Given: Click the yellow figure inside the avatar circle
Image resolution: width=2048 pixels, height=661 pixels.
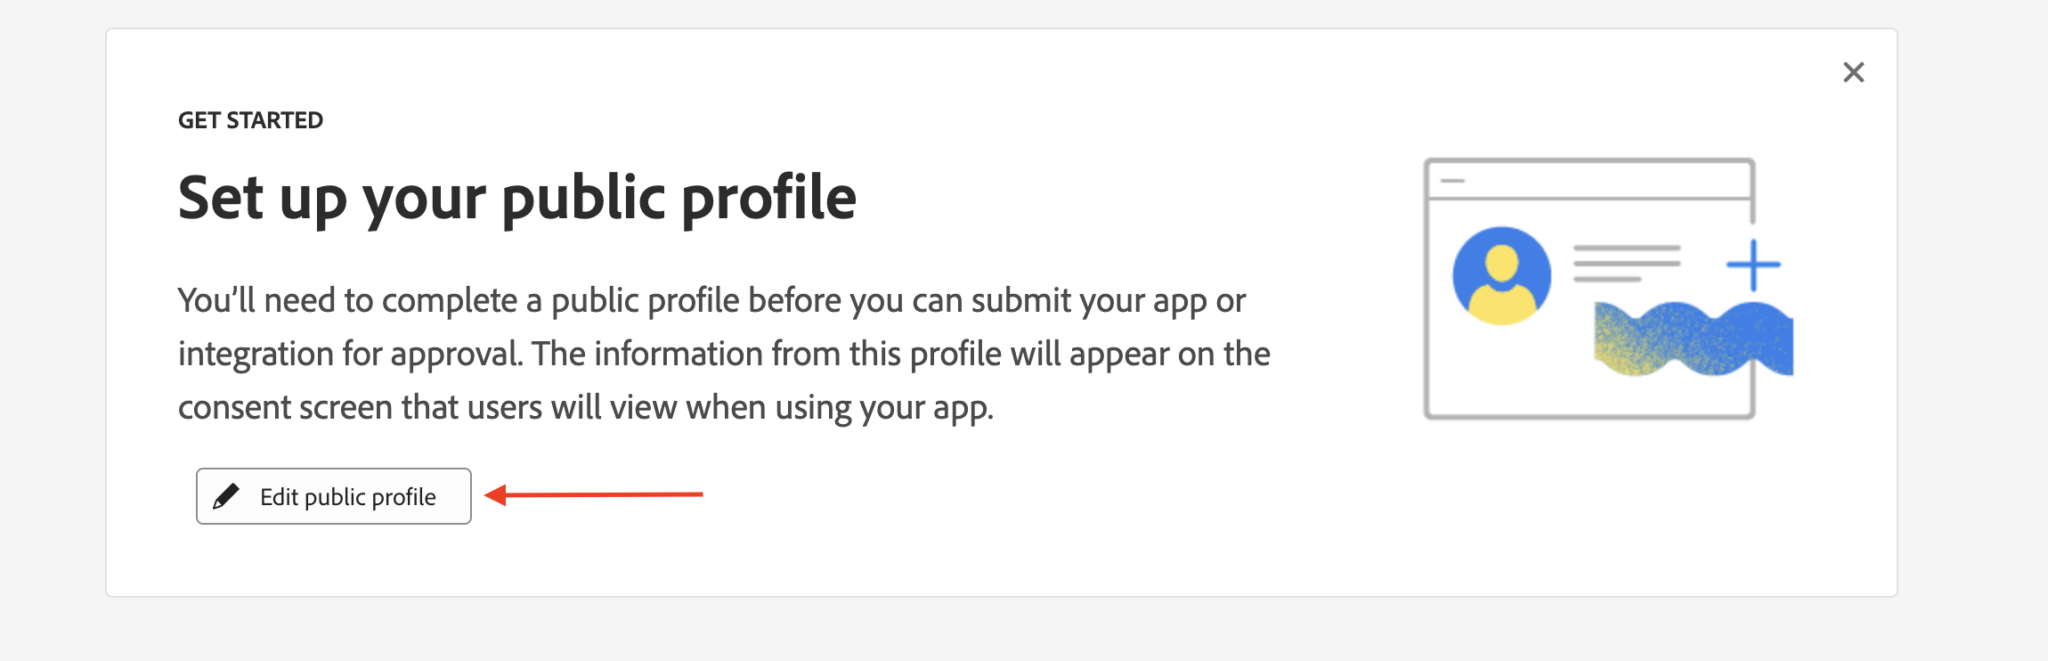Looking at the screenshot, I should coord(1501,285).
